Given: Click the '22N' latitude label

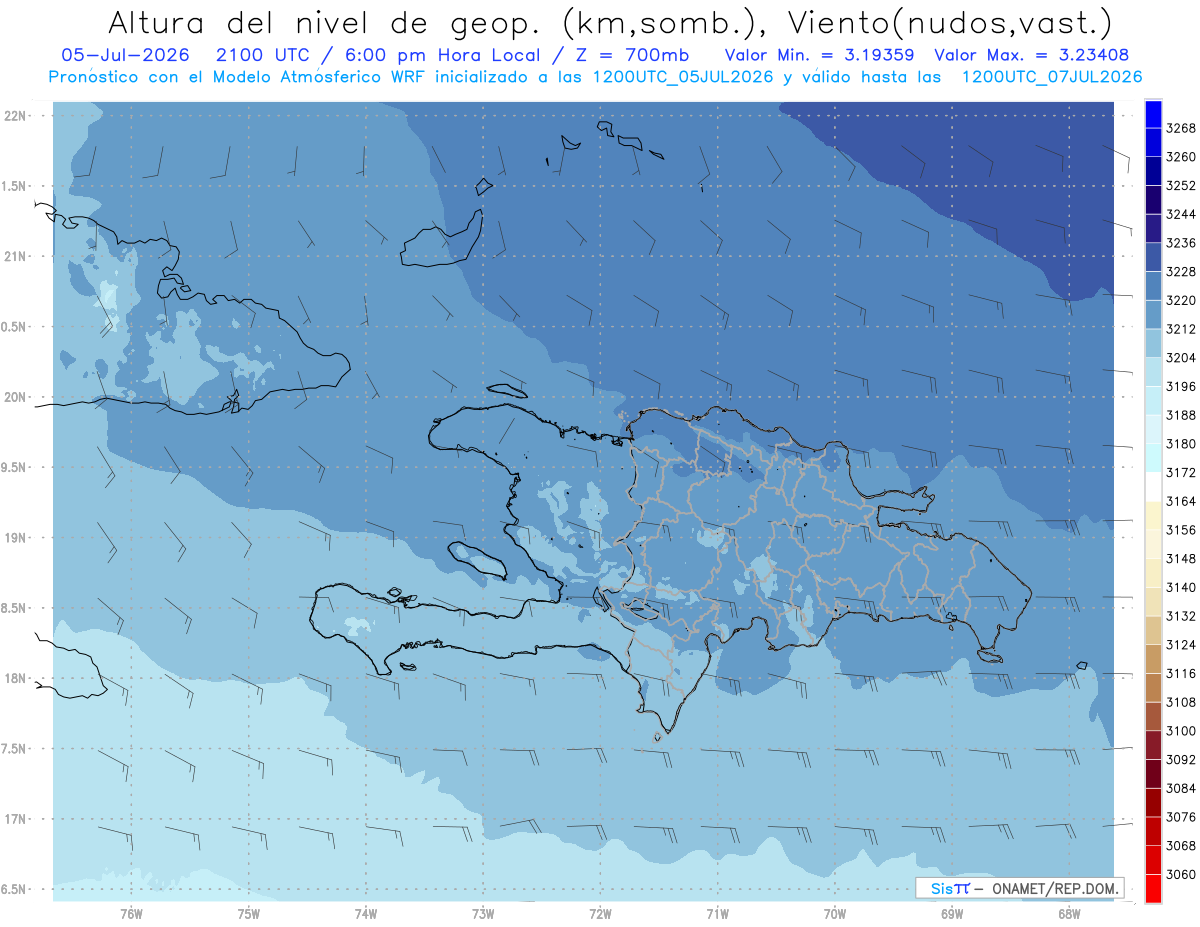Looking at the screenshot, I should click(17, 115).
